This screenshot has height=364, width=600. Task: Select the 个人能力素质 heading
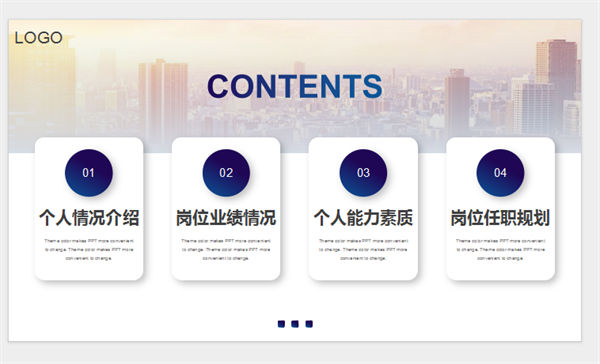(x=363, y=217)
